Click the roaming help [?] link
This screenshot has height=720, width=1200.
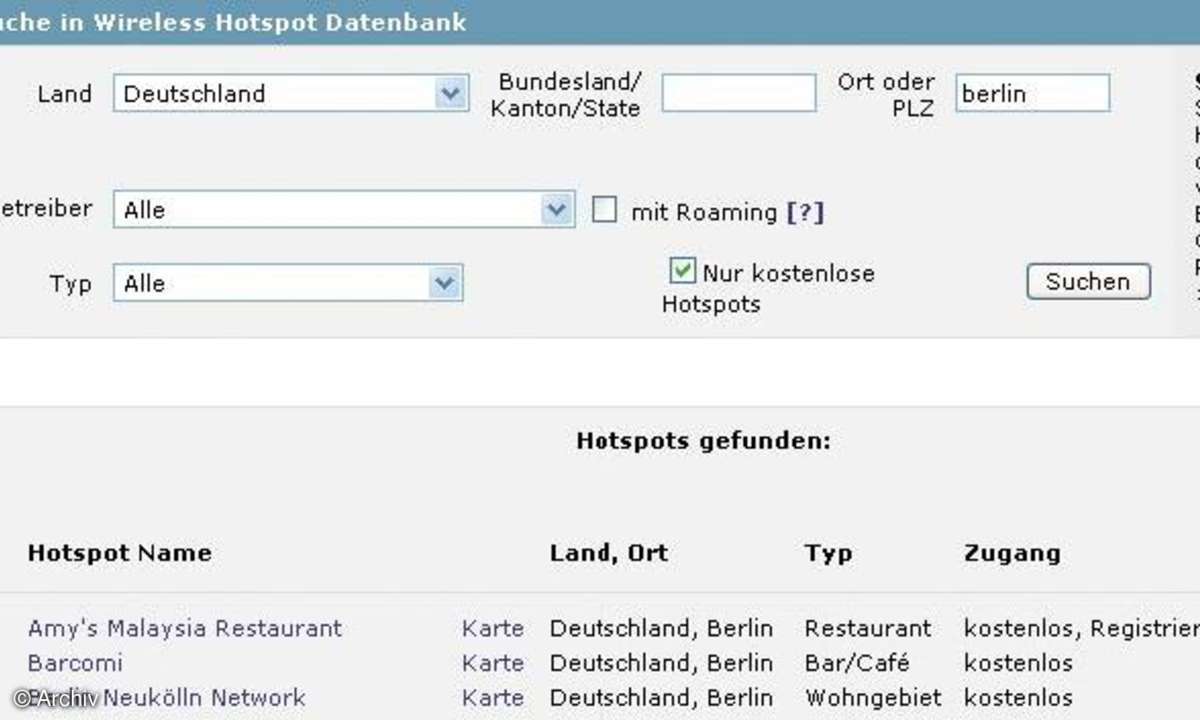tap(805, 212)
